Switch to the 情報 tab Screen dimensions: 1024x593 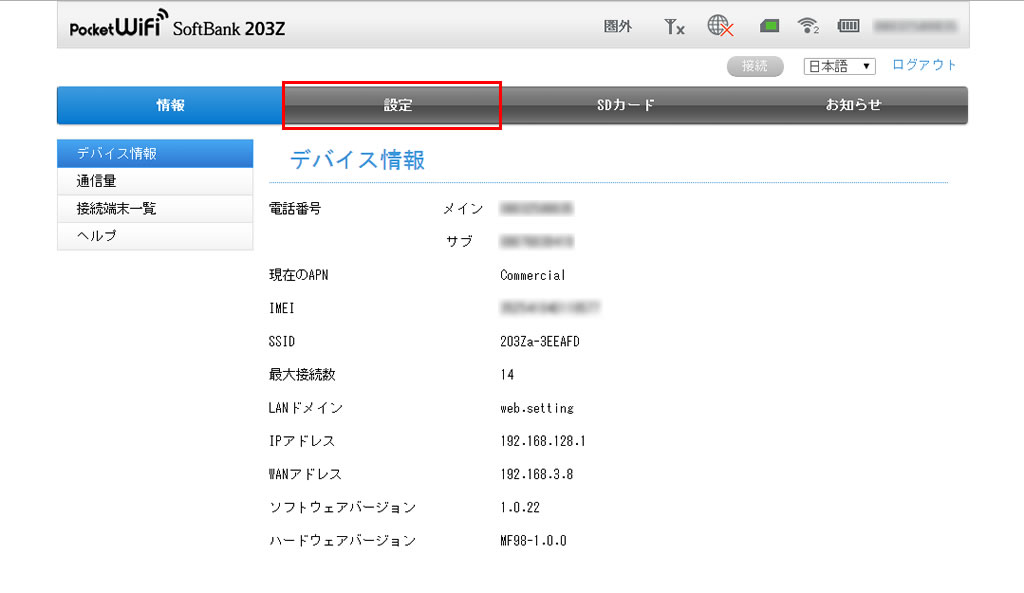click(x=170, y=105)
